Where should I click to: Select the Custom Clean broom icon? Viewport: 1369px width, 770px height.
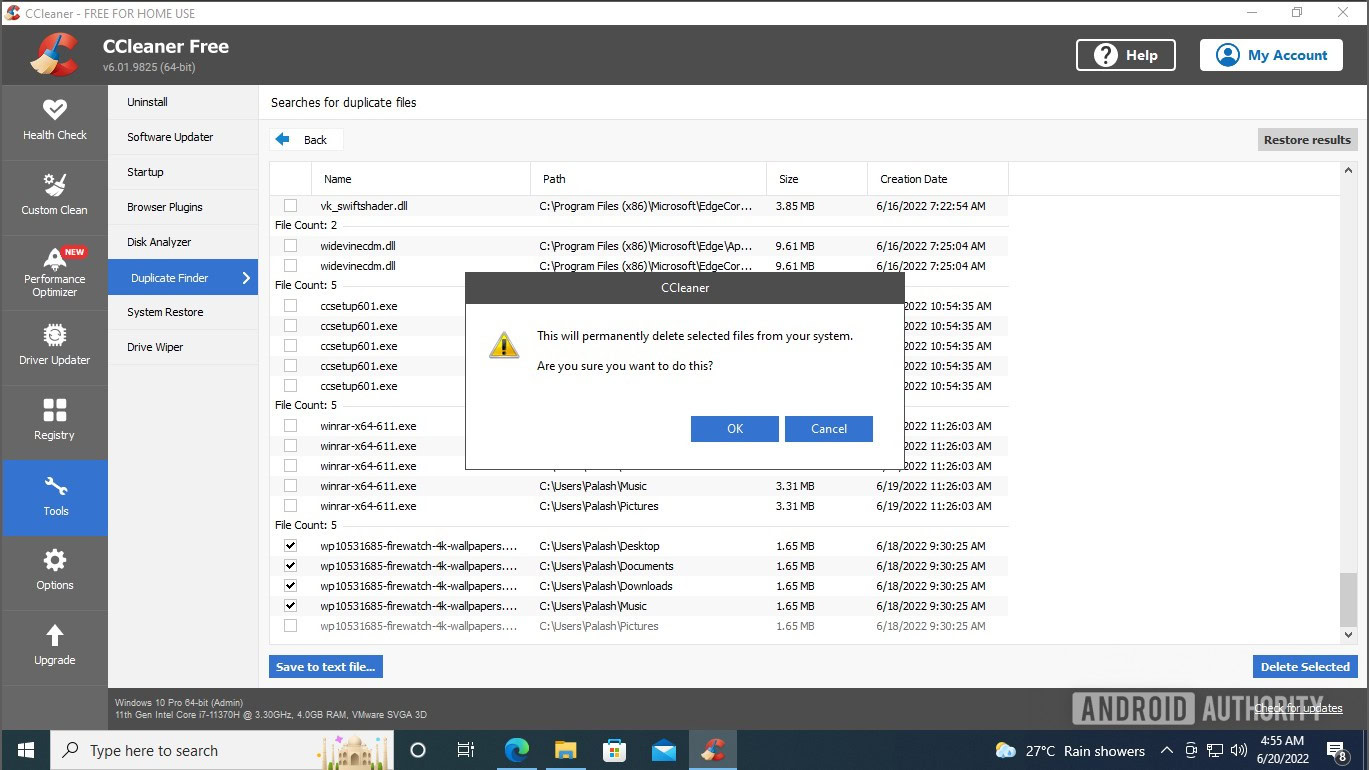(x=54, y=185)
